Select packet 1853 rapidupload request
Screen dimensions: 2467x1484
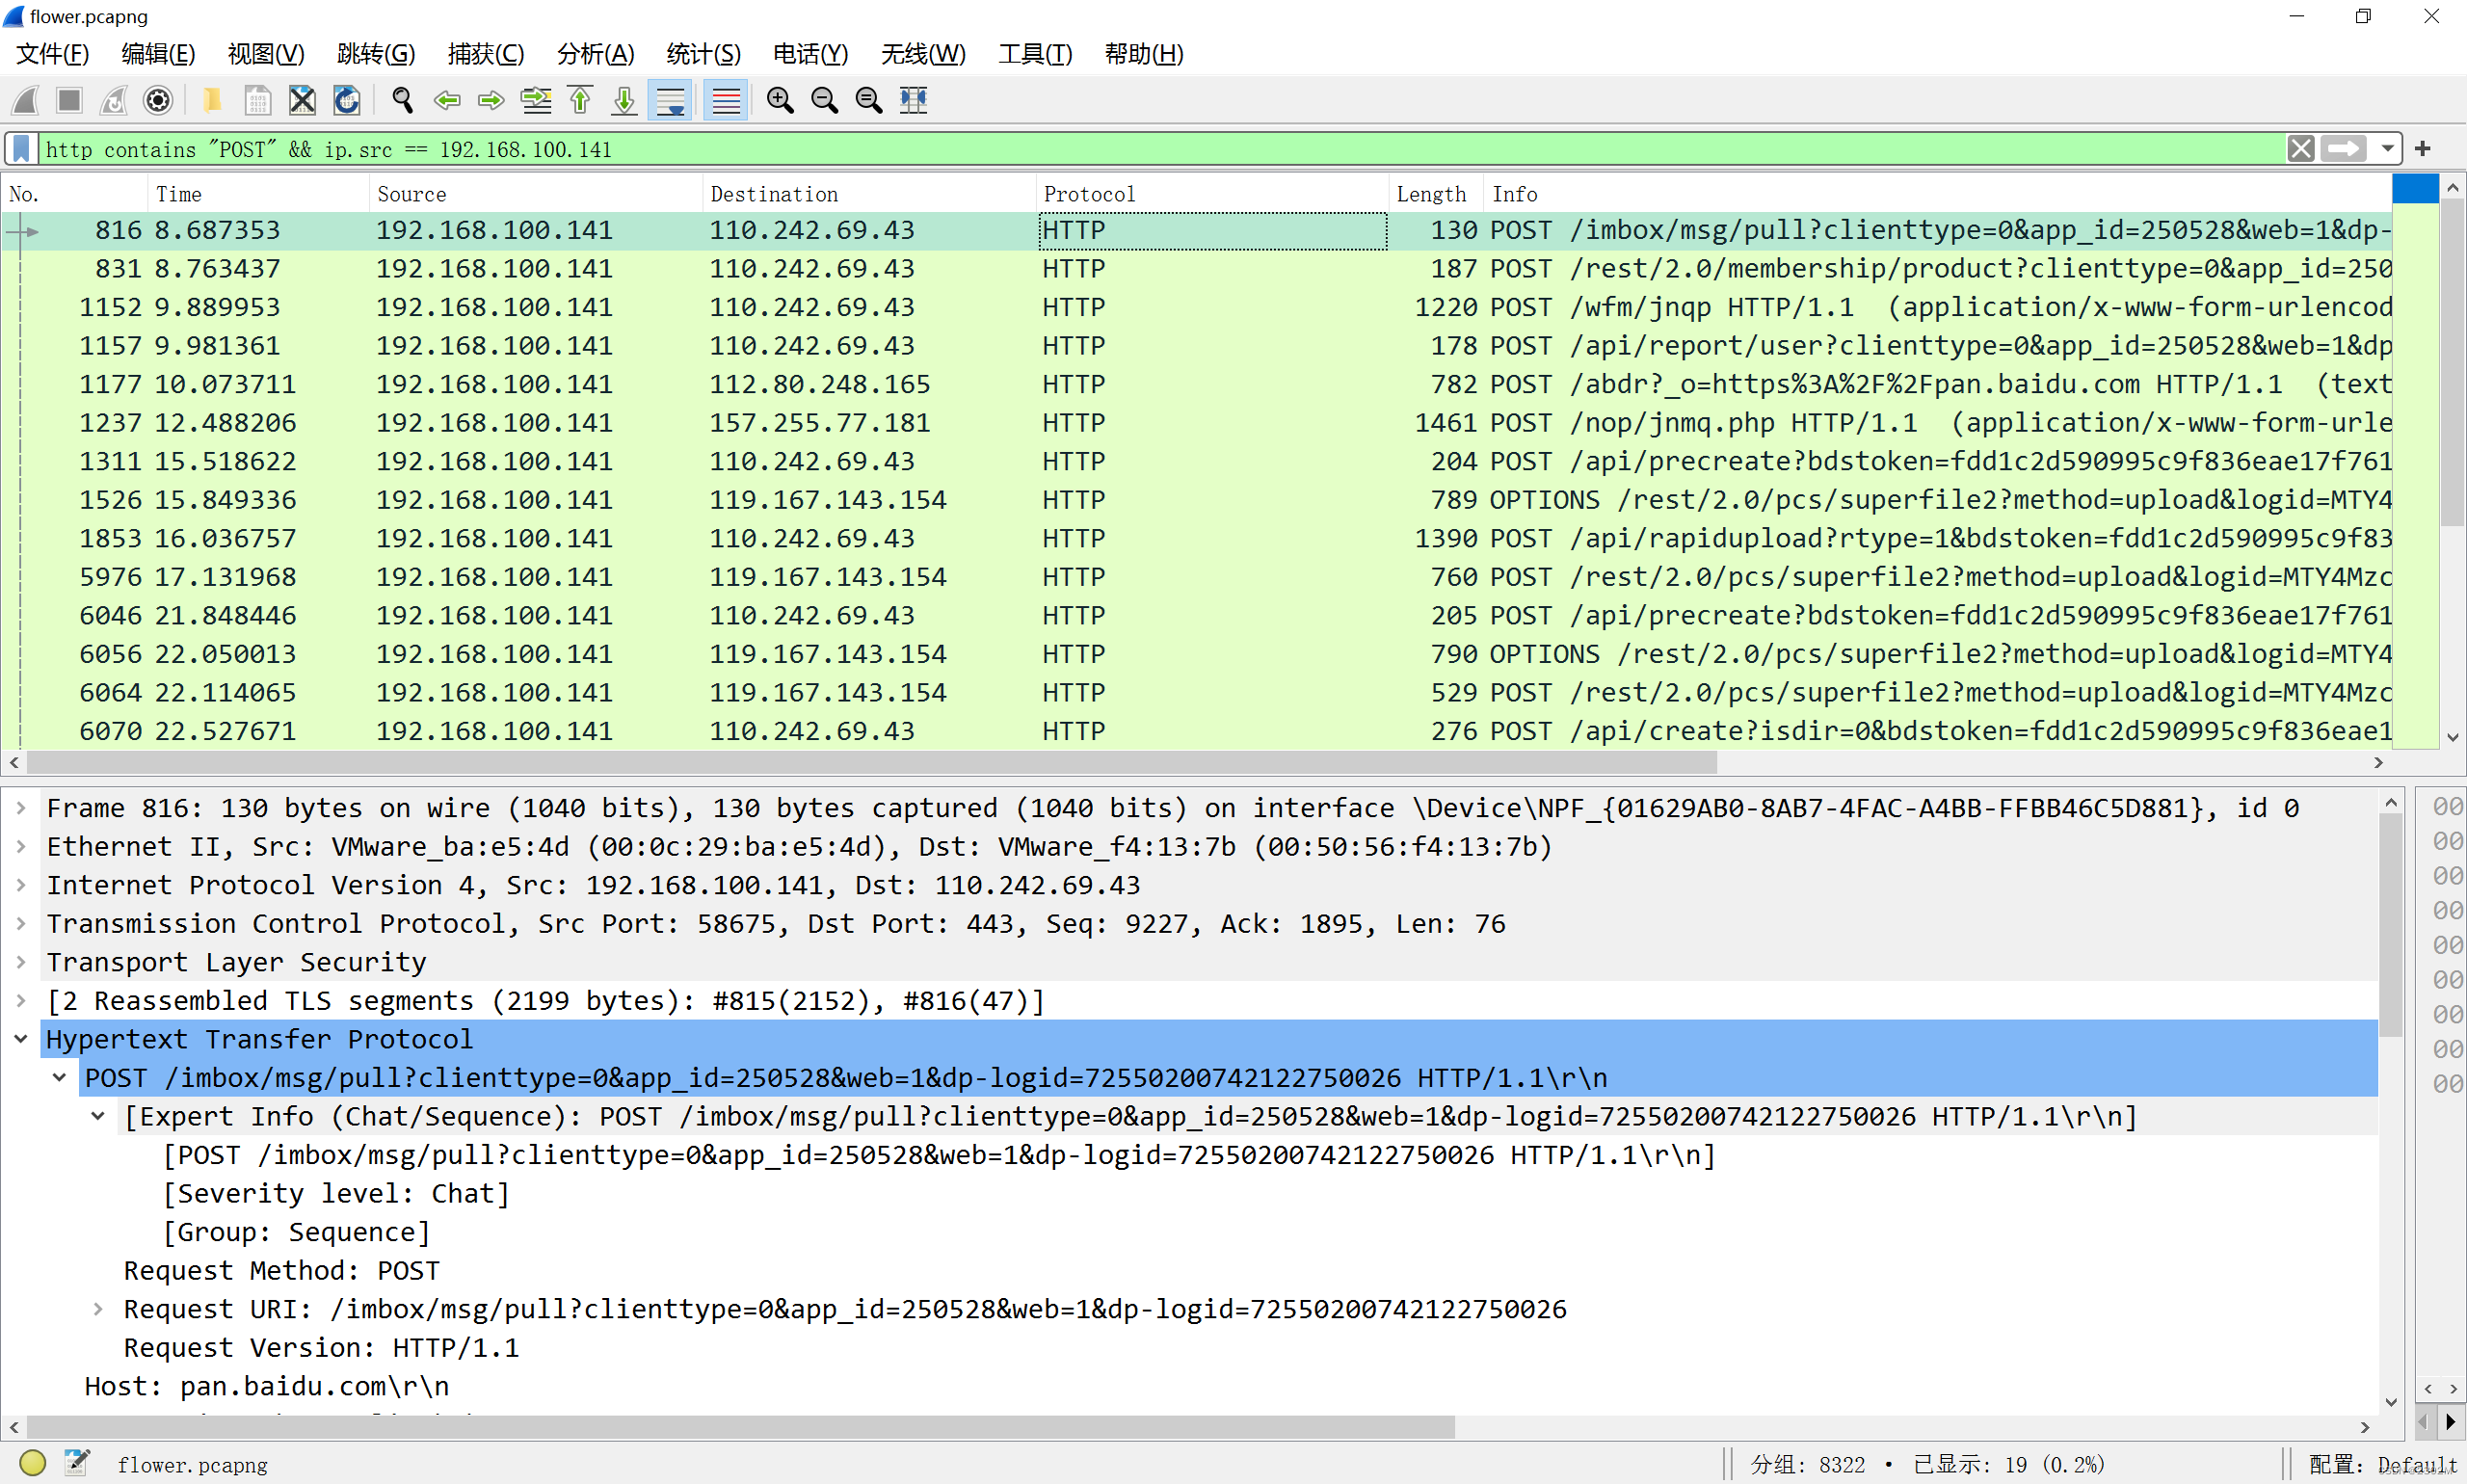(x=1196, y=539)
